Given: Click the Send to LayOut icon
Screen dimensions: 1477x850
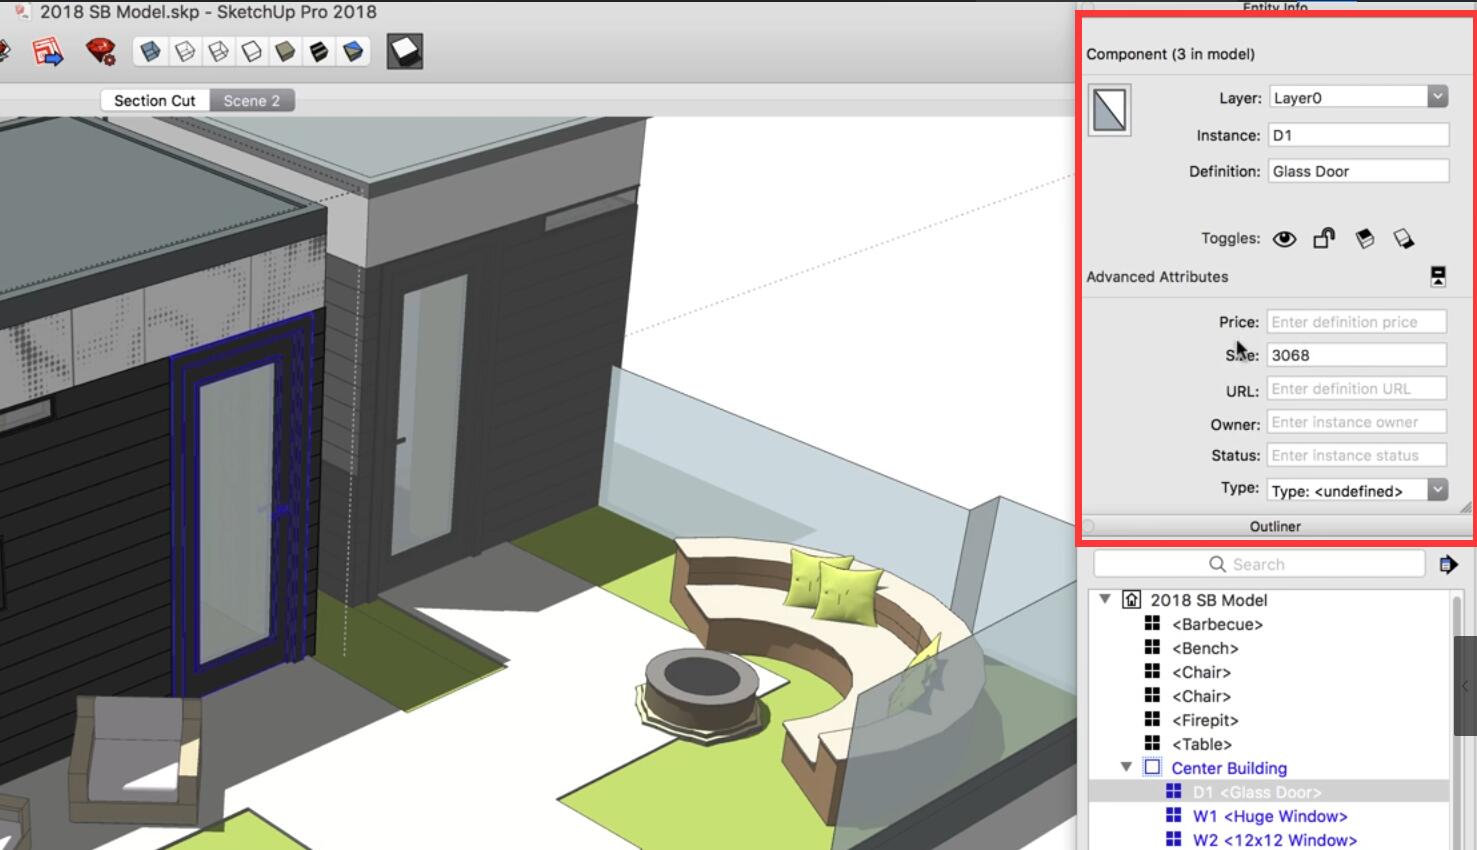Looking at the screenshot, I should click(x=47, y=51).
